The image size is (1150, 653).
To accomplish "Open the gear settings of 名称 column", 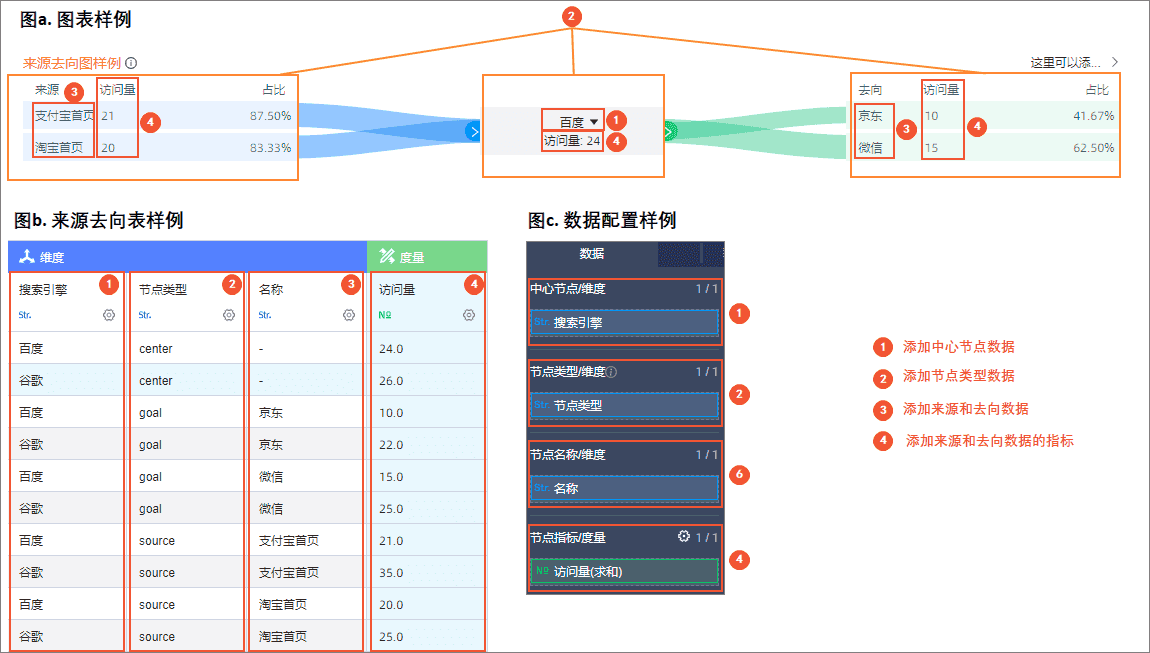I will (x=348, y=315).
